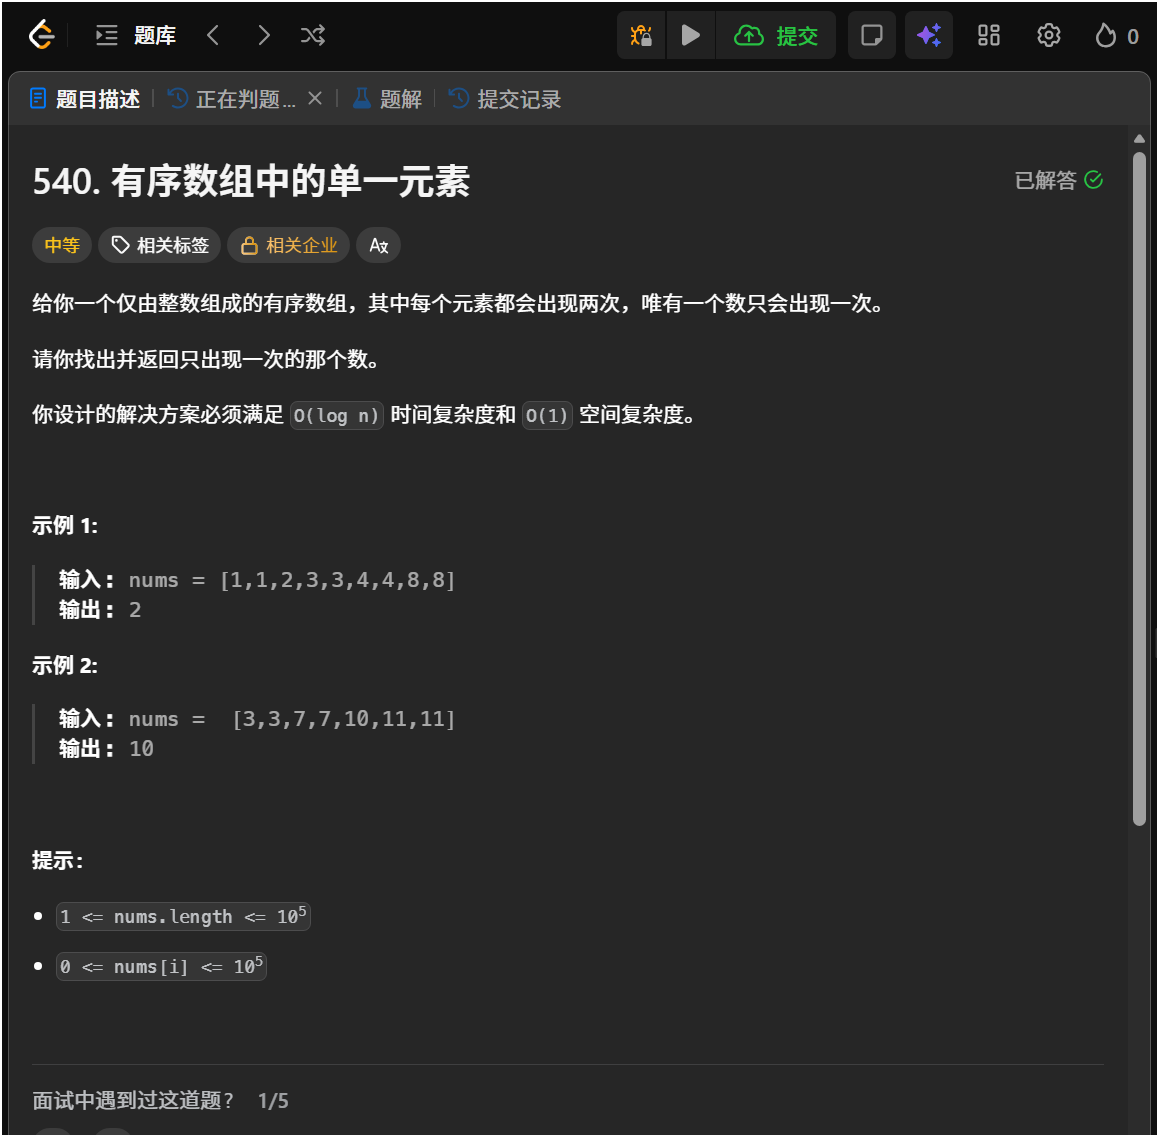This screenshot has width=1159, height=1137.
Task: Click the translate language icon button
Action: click(x=378, y=245)
